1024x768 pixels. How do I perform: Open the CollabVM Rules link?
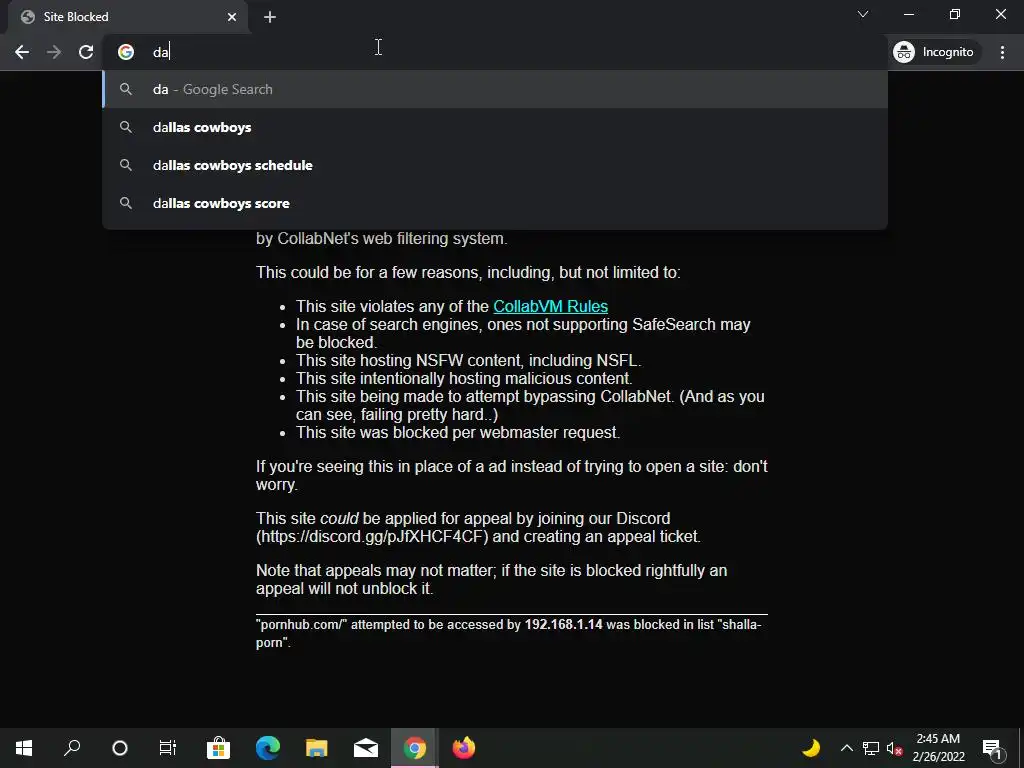(550, 306)
